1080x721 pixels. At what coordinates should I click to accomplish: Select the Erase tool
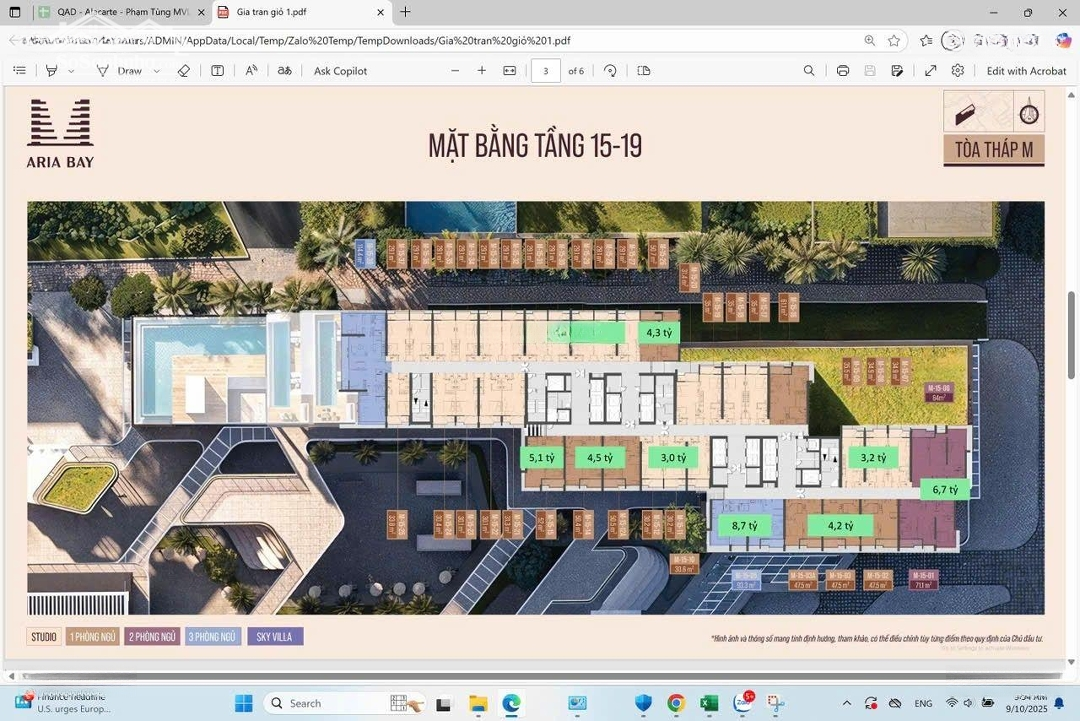[x=183, y=71]
